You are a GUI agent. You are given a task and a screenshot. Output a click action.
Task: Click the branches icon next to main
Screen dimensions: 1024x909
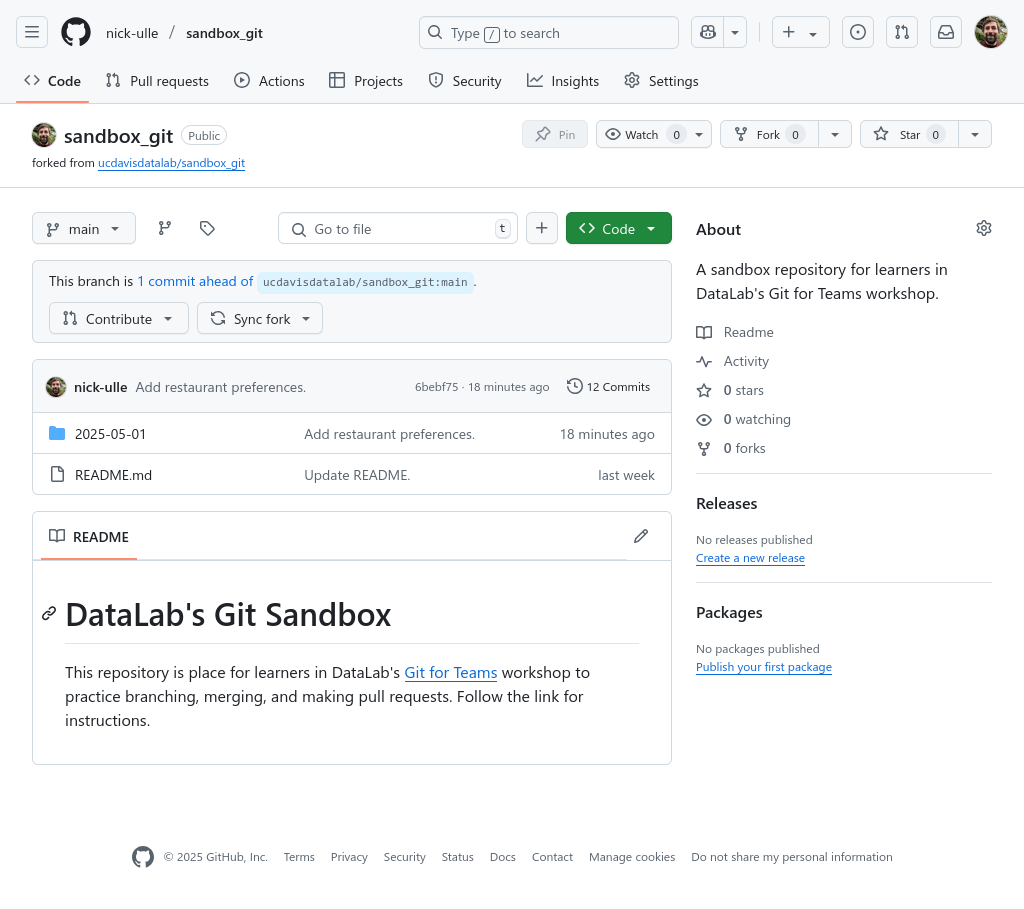[x=164, y=228]
